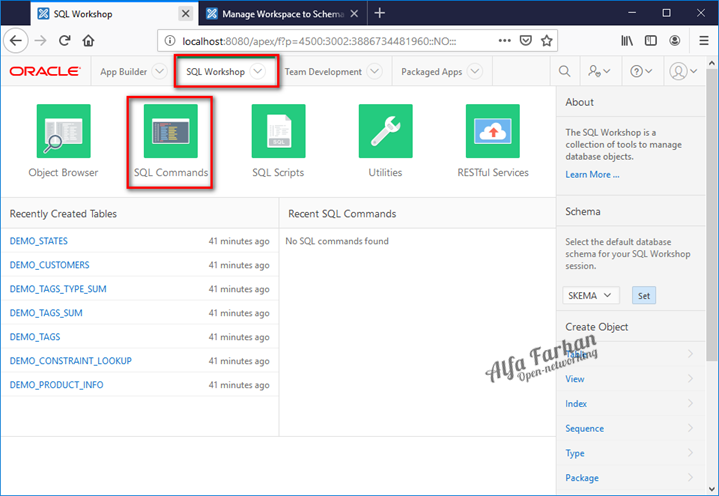719x496 pixels.
Task: Click the Oracle logo
Action: point(45,72)
